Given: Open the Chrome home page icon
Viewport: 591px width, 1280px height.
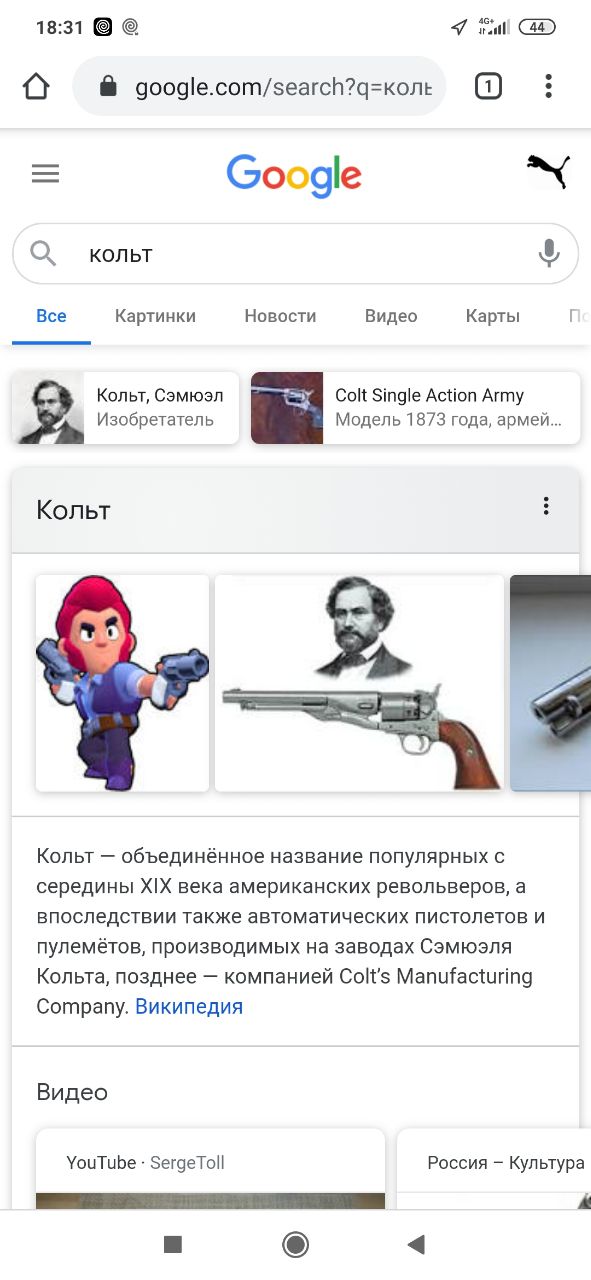Looking at the screenshot, I should point(36,87).
